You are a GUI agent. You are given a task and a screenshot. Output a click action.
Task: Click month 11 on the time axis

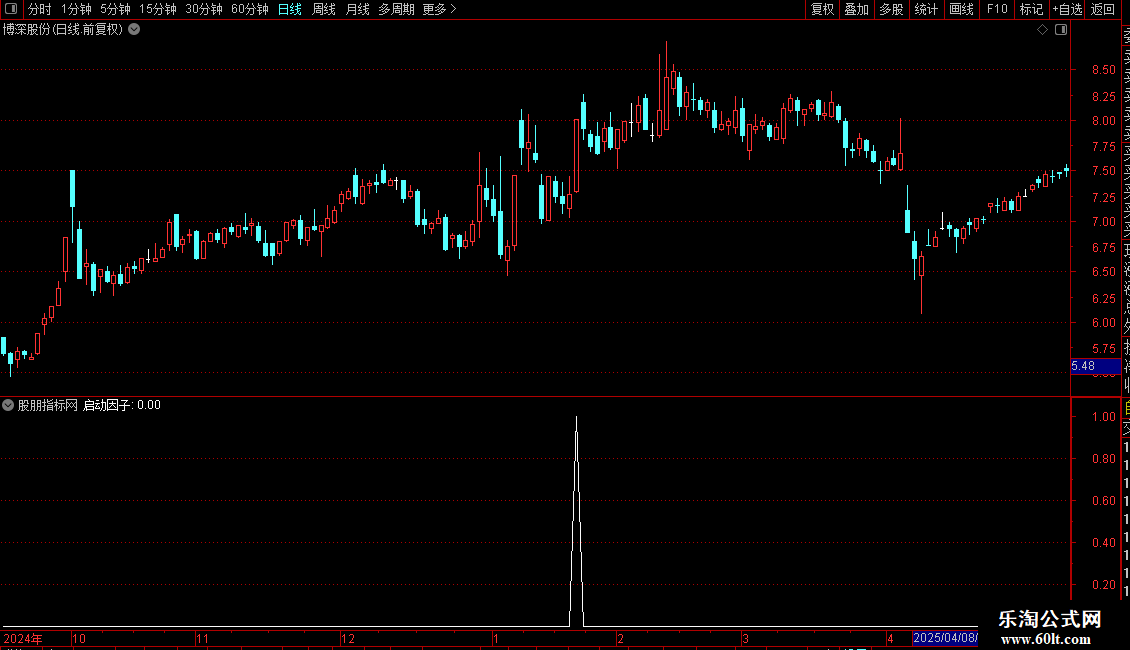tap(203, 638)
